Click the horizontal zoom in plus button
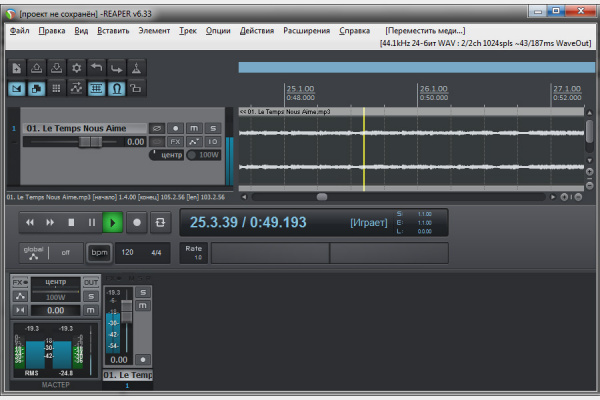The height and width of the screenshot is (400, 600). [x=564, y=197]
